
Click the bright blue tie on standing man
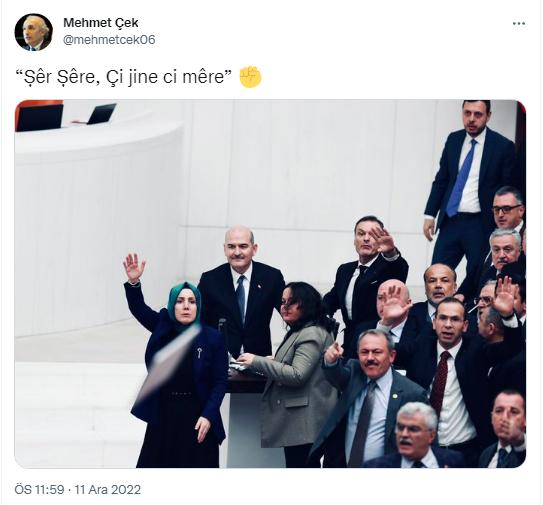(x=461, y=178)
